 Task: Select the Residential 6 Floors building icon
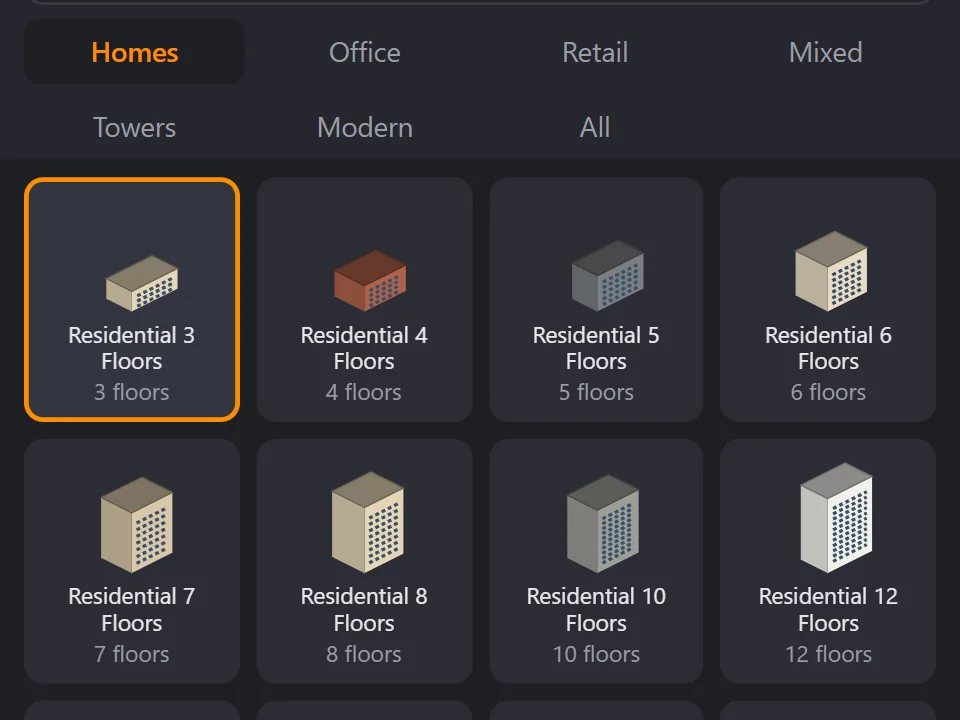coord(831,271)
